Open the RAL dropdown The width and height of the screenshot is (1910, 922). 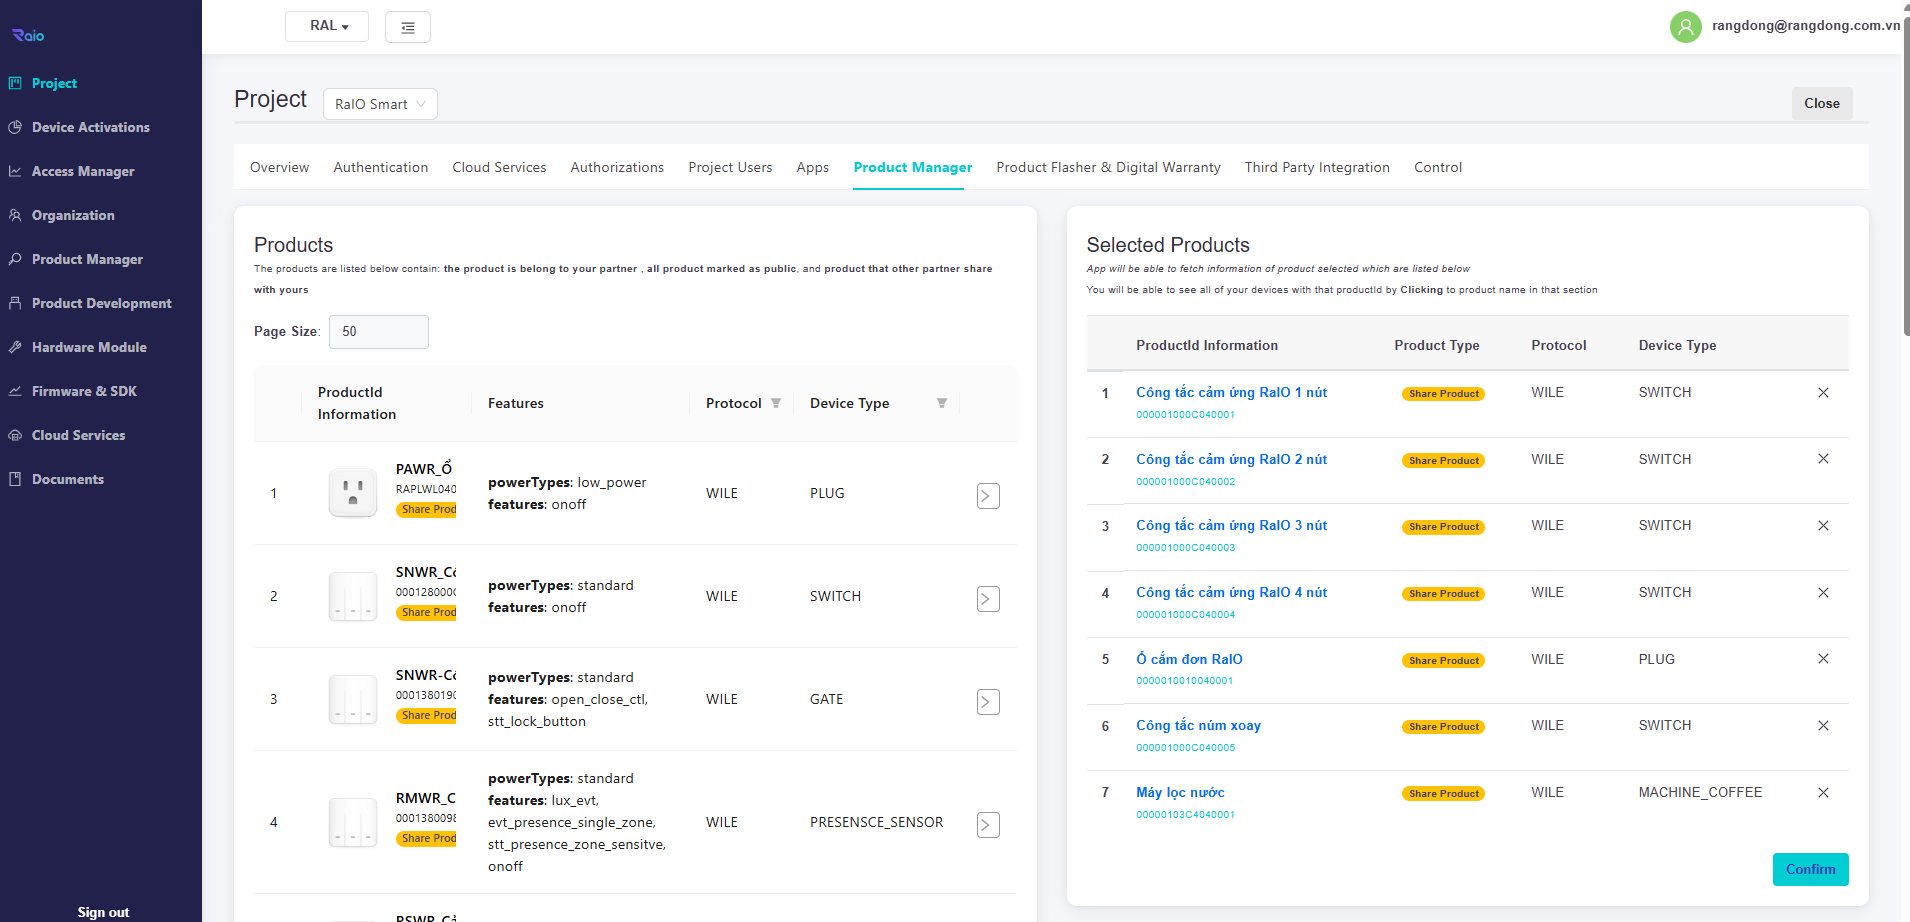click(x=327, y=26)
